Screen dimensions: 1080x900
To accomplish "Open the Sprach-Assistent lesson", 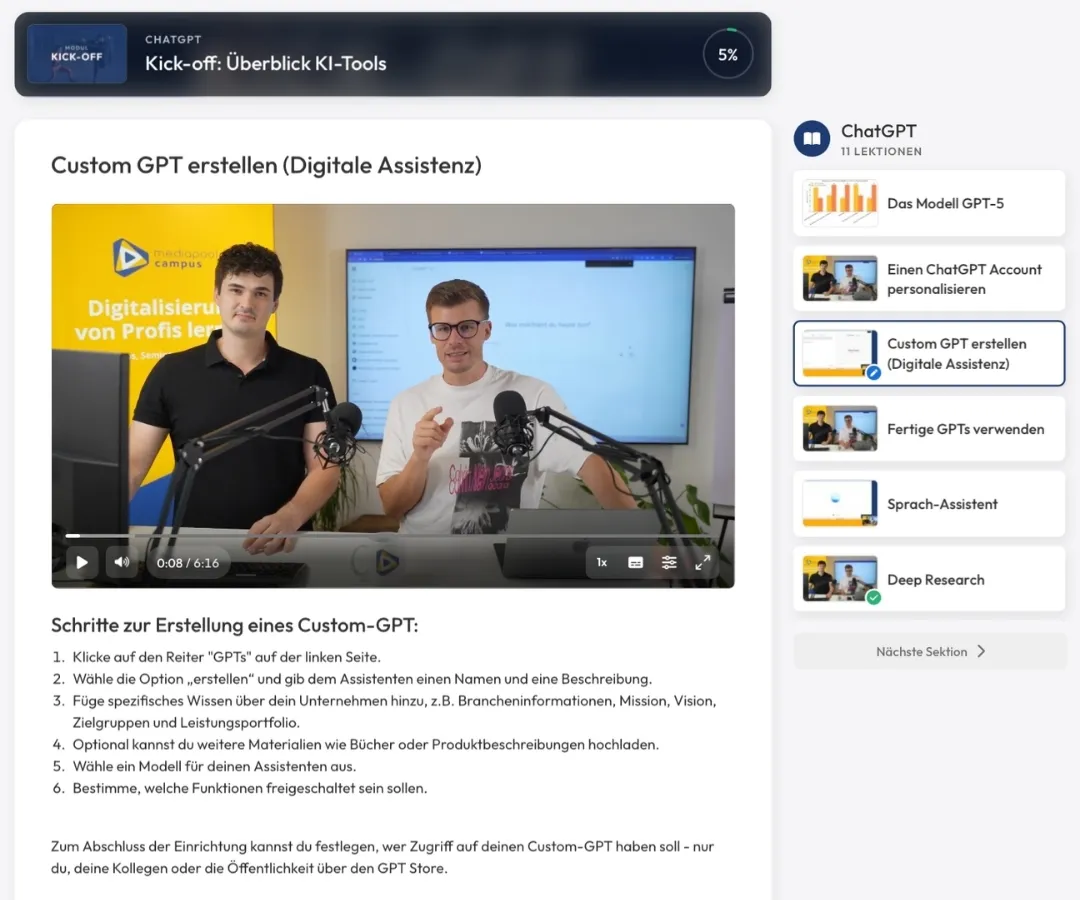I will click(x=928, y=504).
